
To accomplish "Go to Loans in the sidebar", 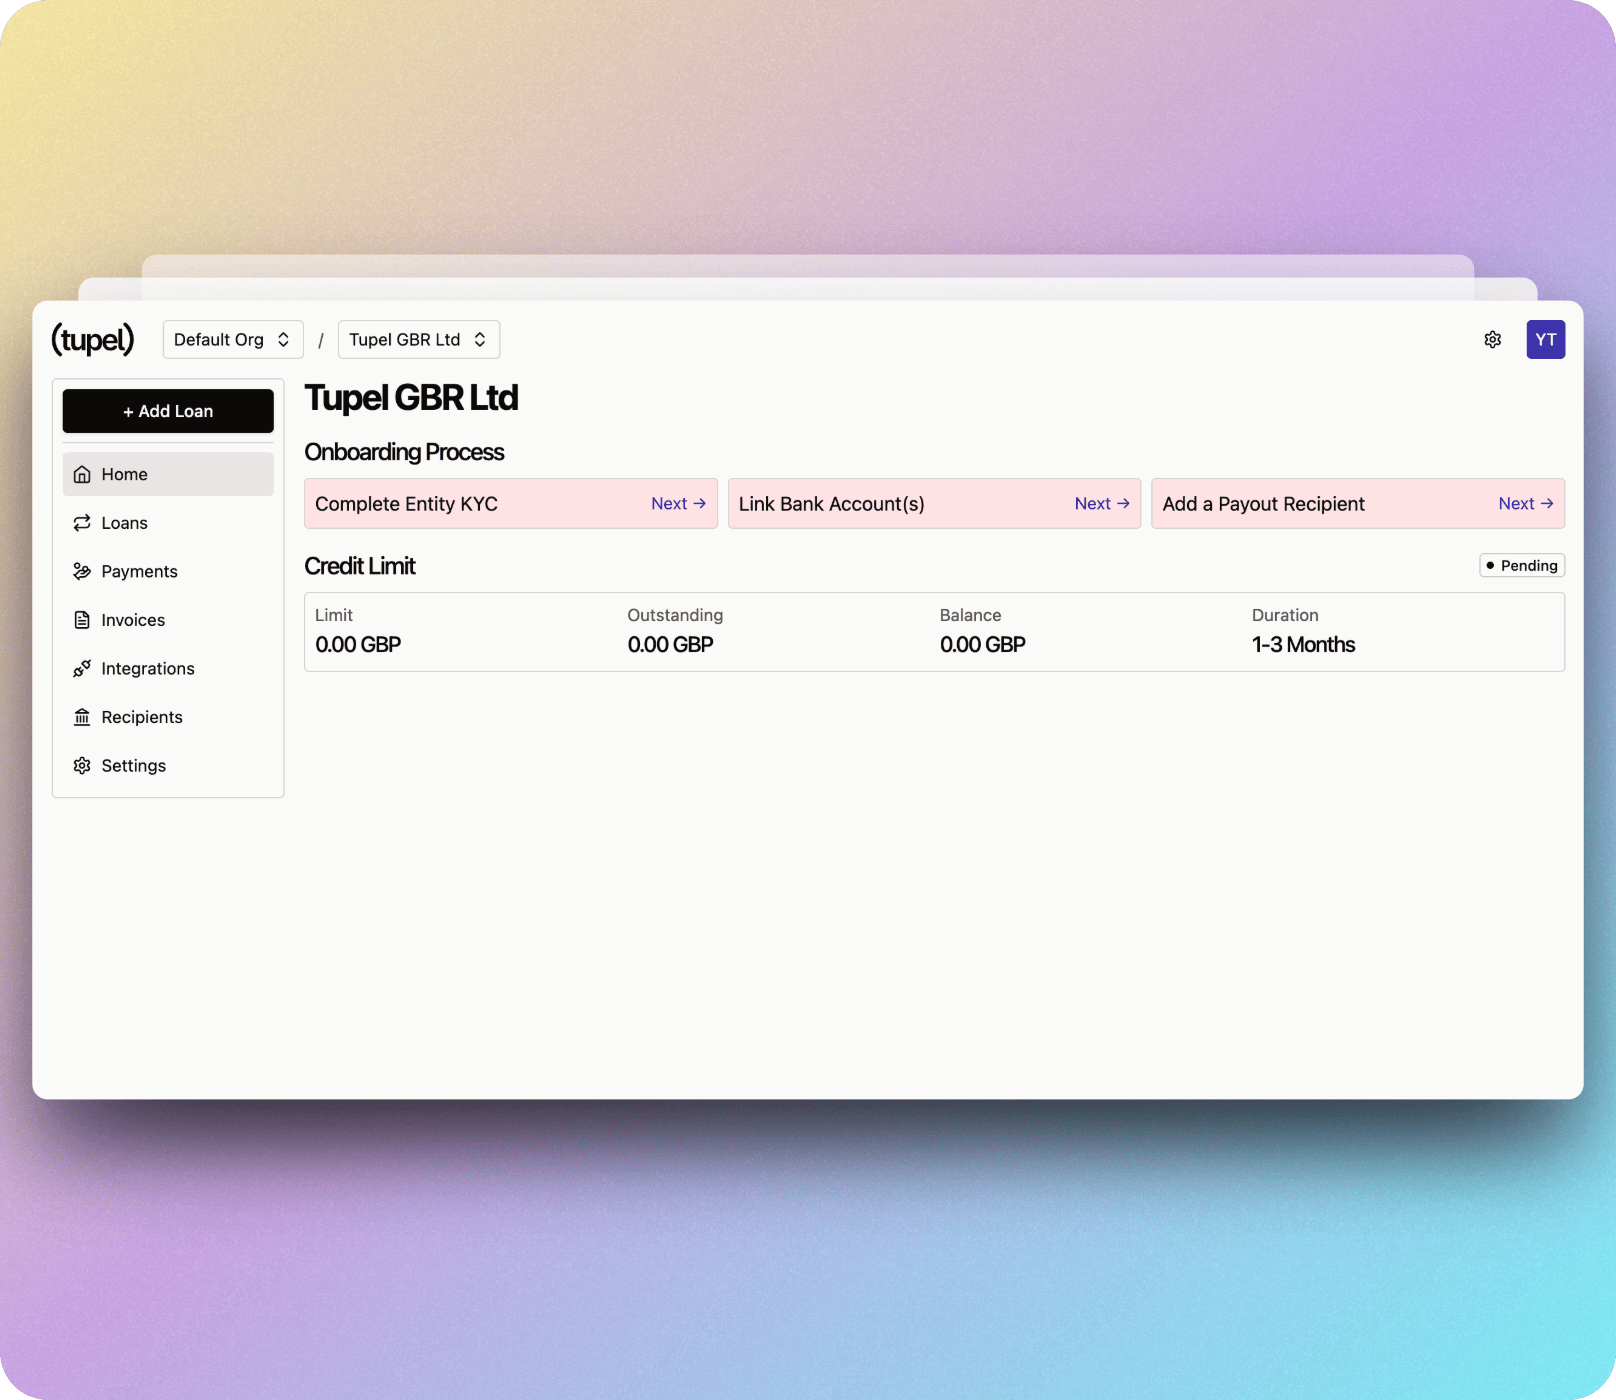I will [125, 523].
